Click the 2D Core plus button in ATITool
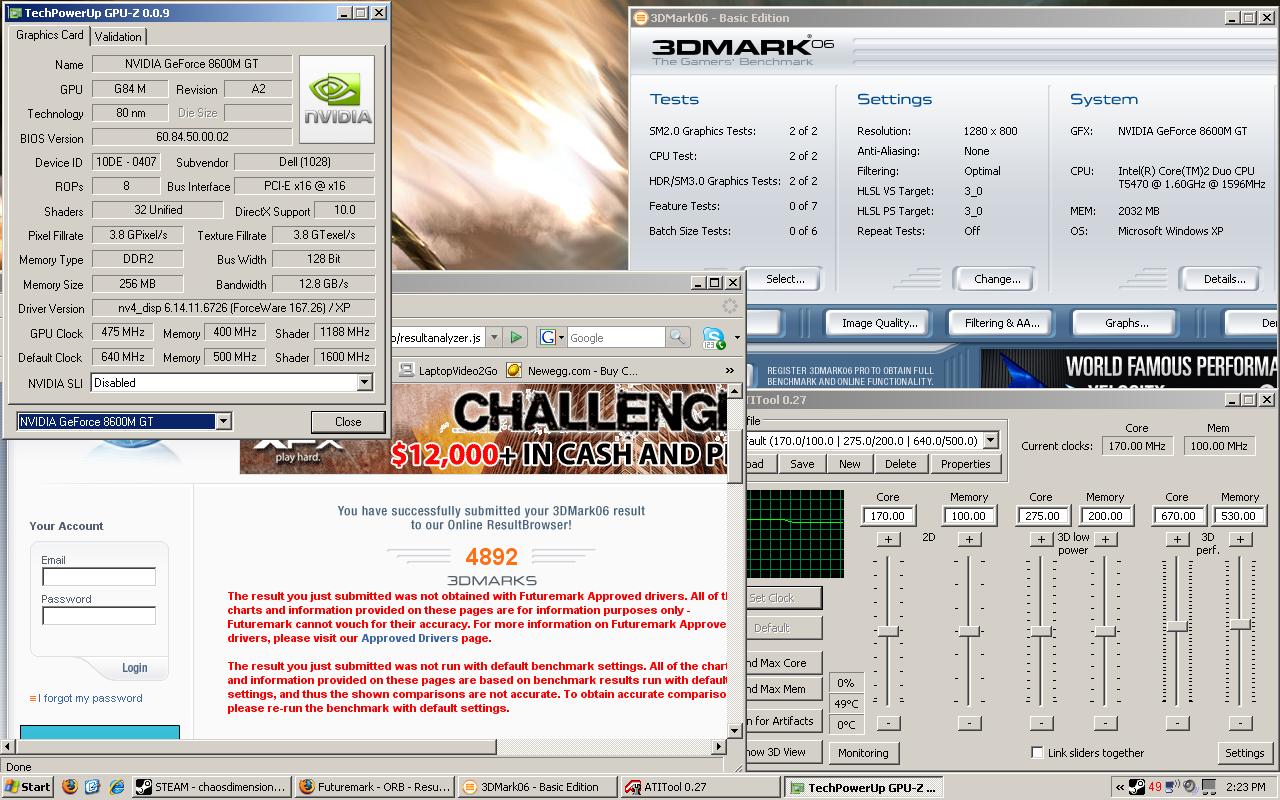This screenshot has height=800, width=1280. click(x=888, y=539)
